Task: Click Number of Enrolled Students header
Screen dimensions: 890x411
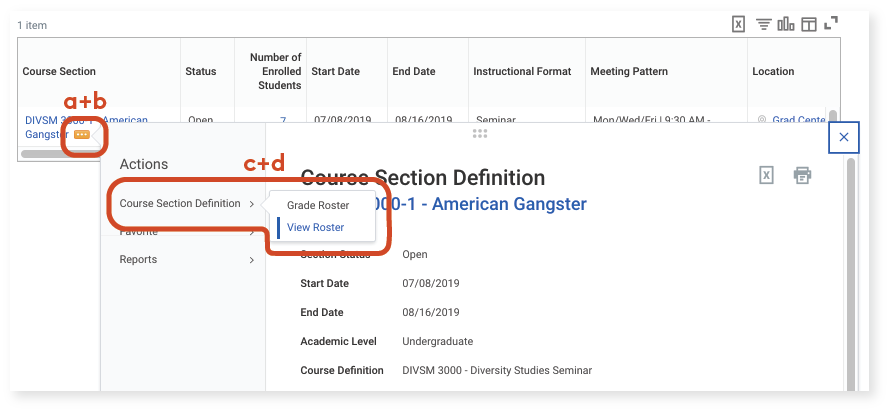Action: [275, 72]
